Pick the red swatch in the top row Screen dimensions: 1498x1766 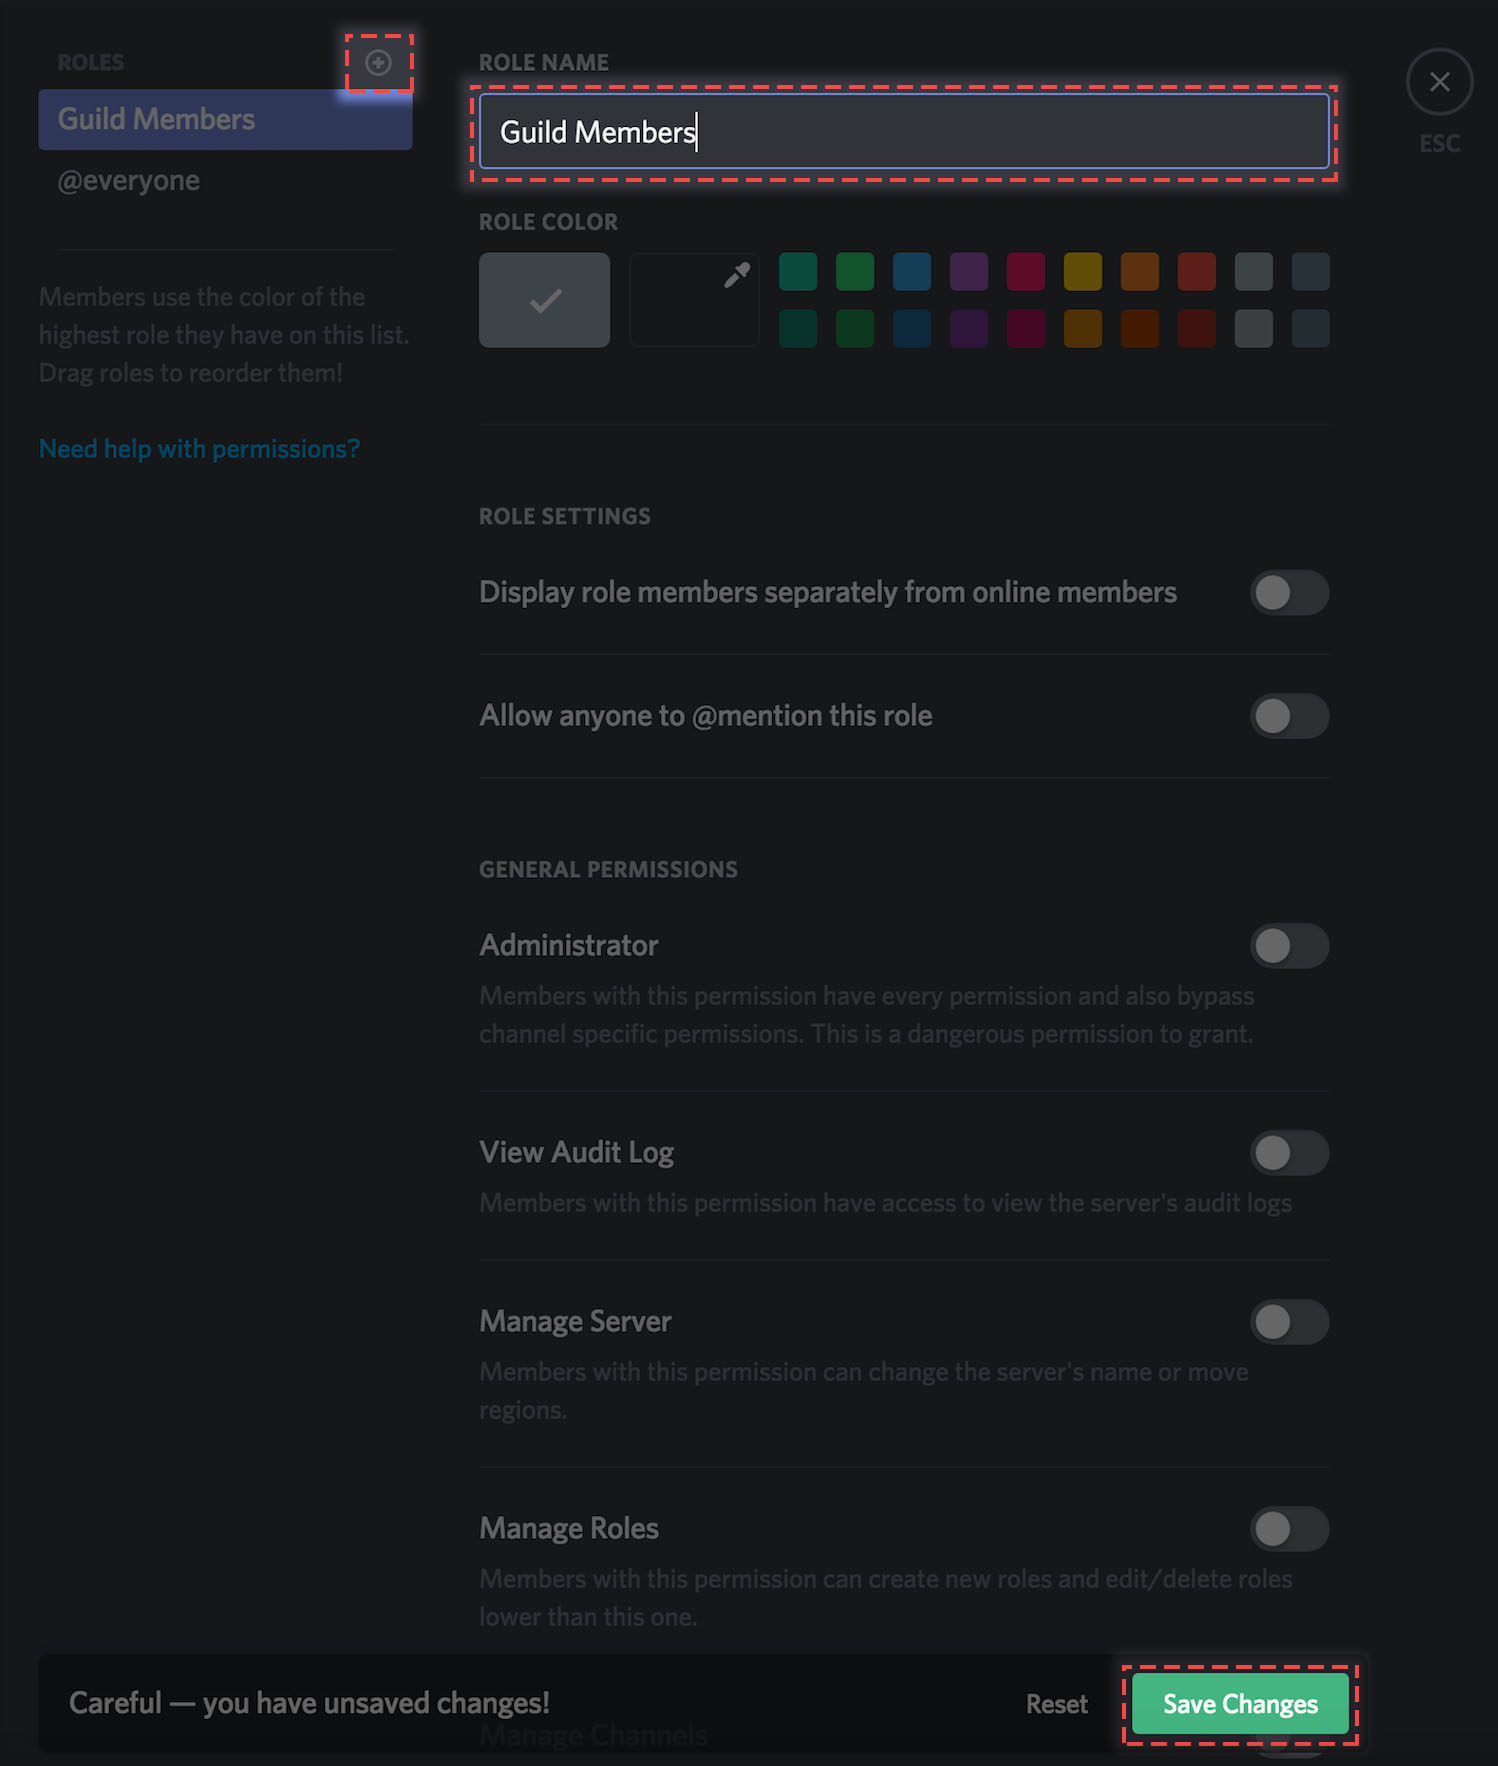click(1197, 271)
